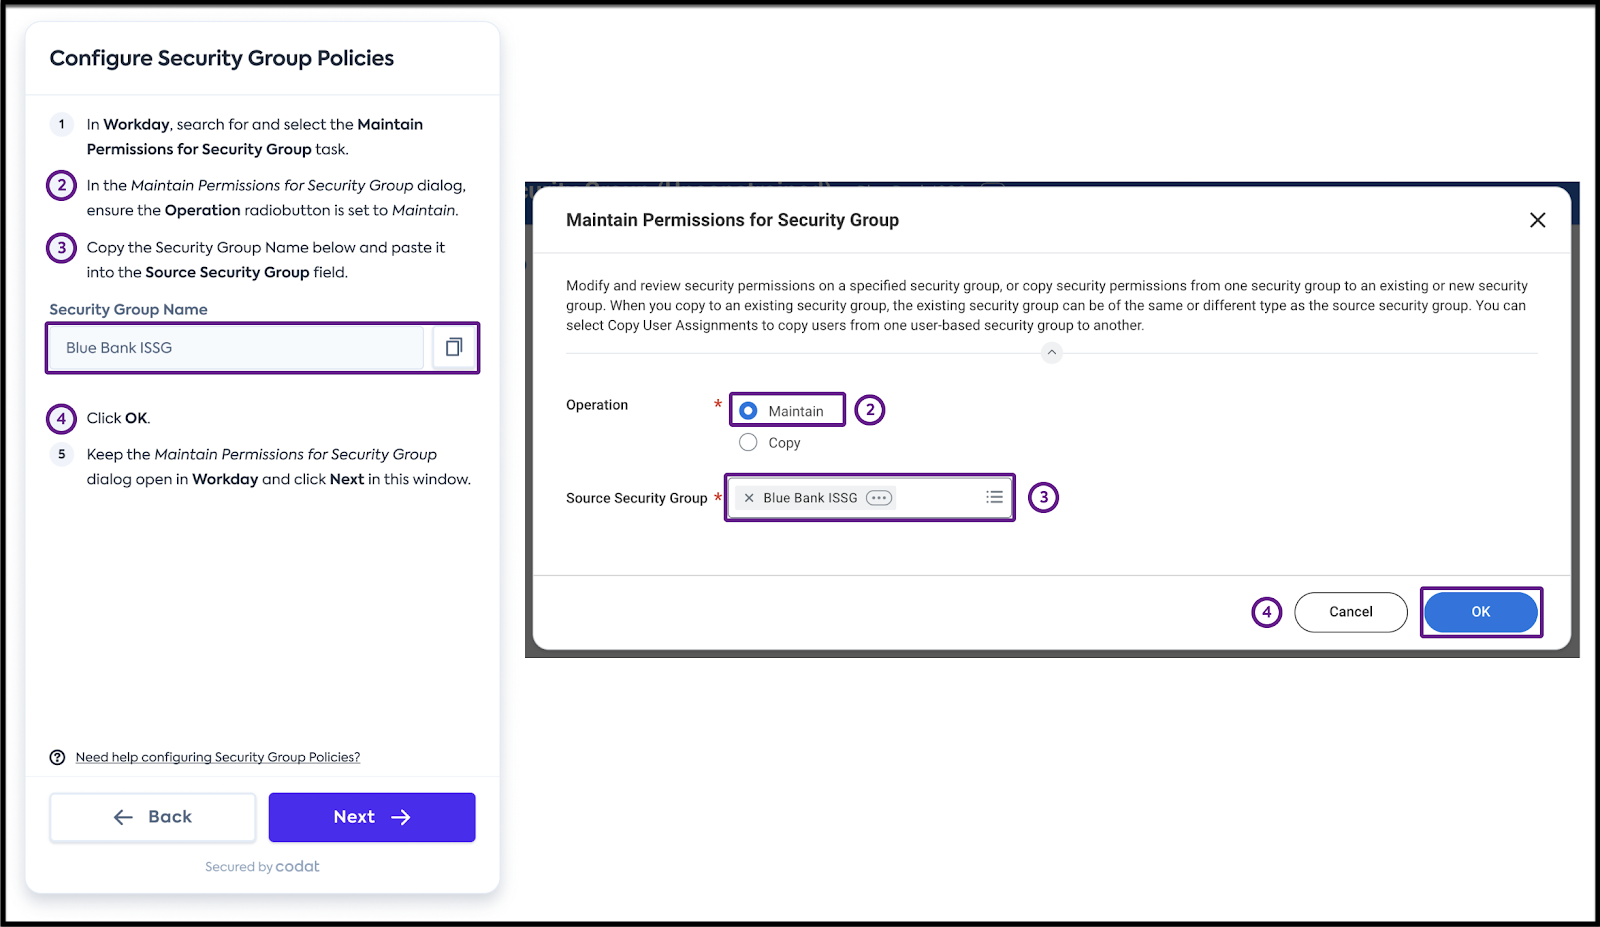Click the codat logo in footer
The height and width of the screenshot is (927, 1600).
[x=297, y=866]
